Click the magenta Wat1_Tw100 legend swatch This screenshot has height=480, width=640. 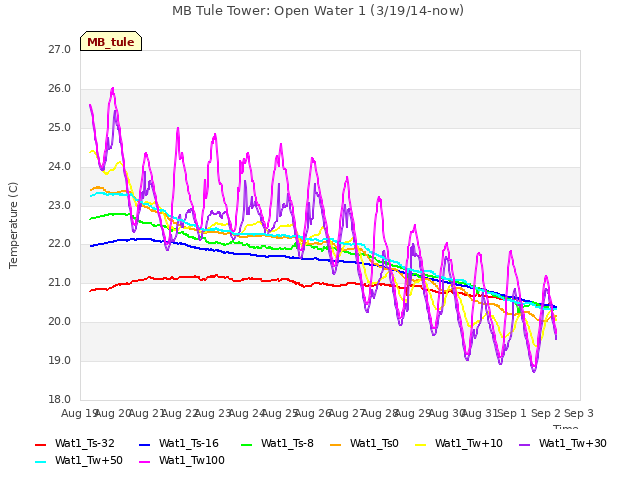(x=144, y=462)
